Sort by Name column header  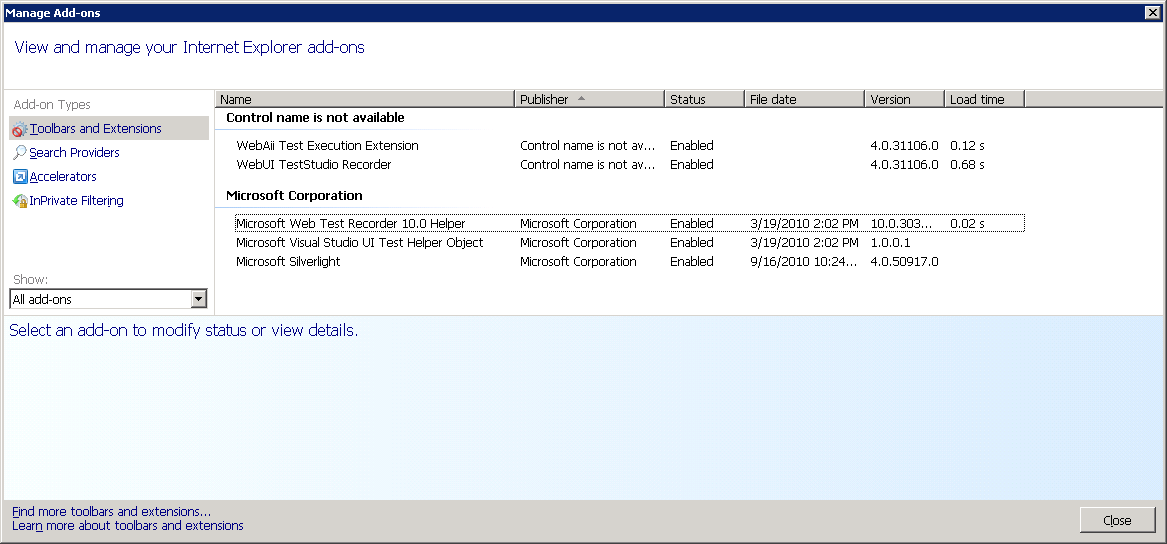click(x=365, y=99)
